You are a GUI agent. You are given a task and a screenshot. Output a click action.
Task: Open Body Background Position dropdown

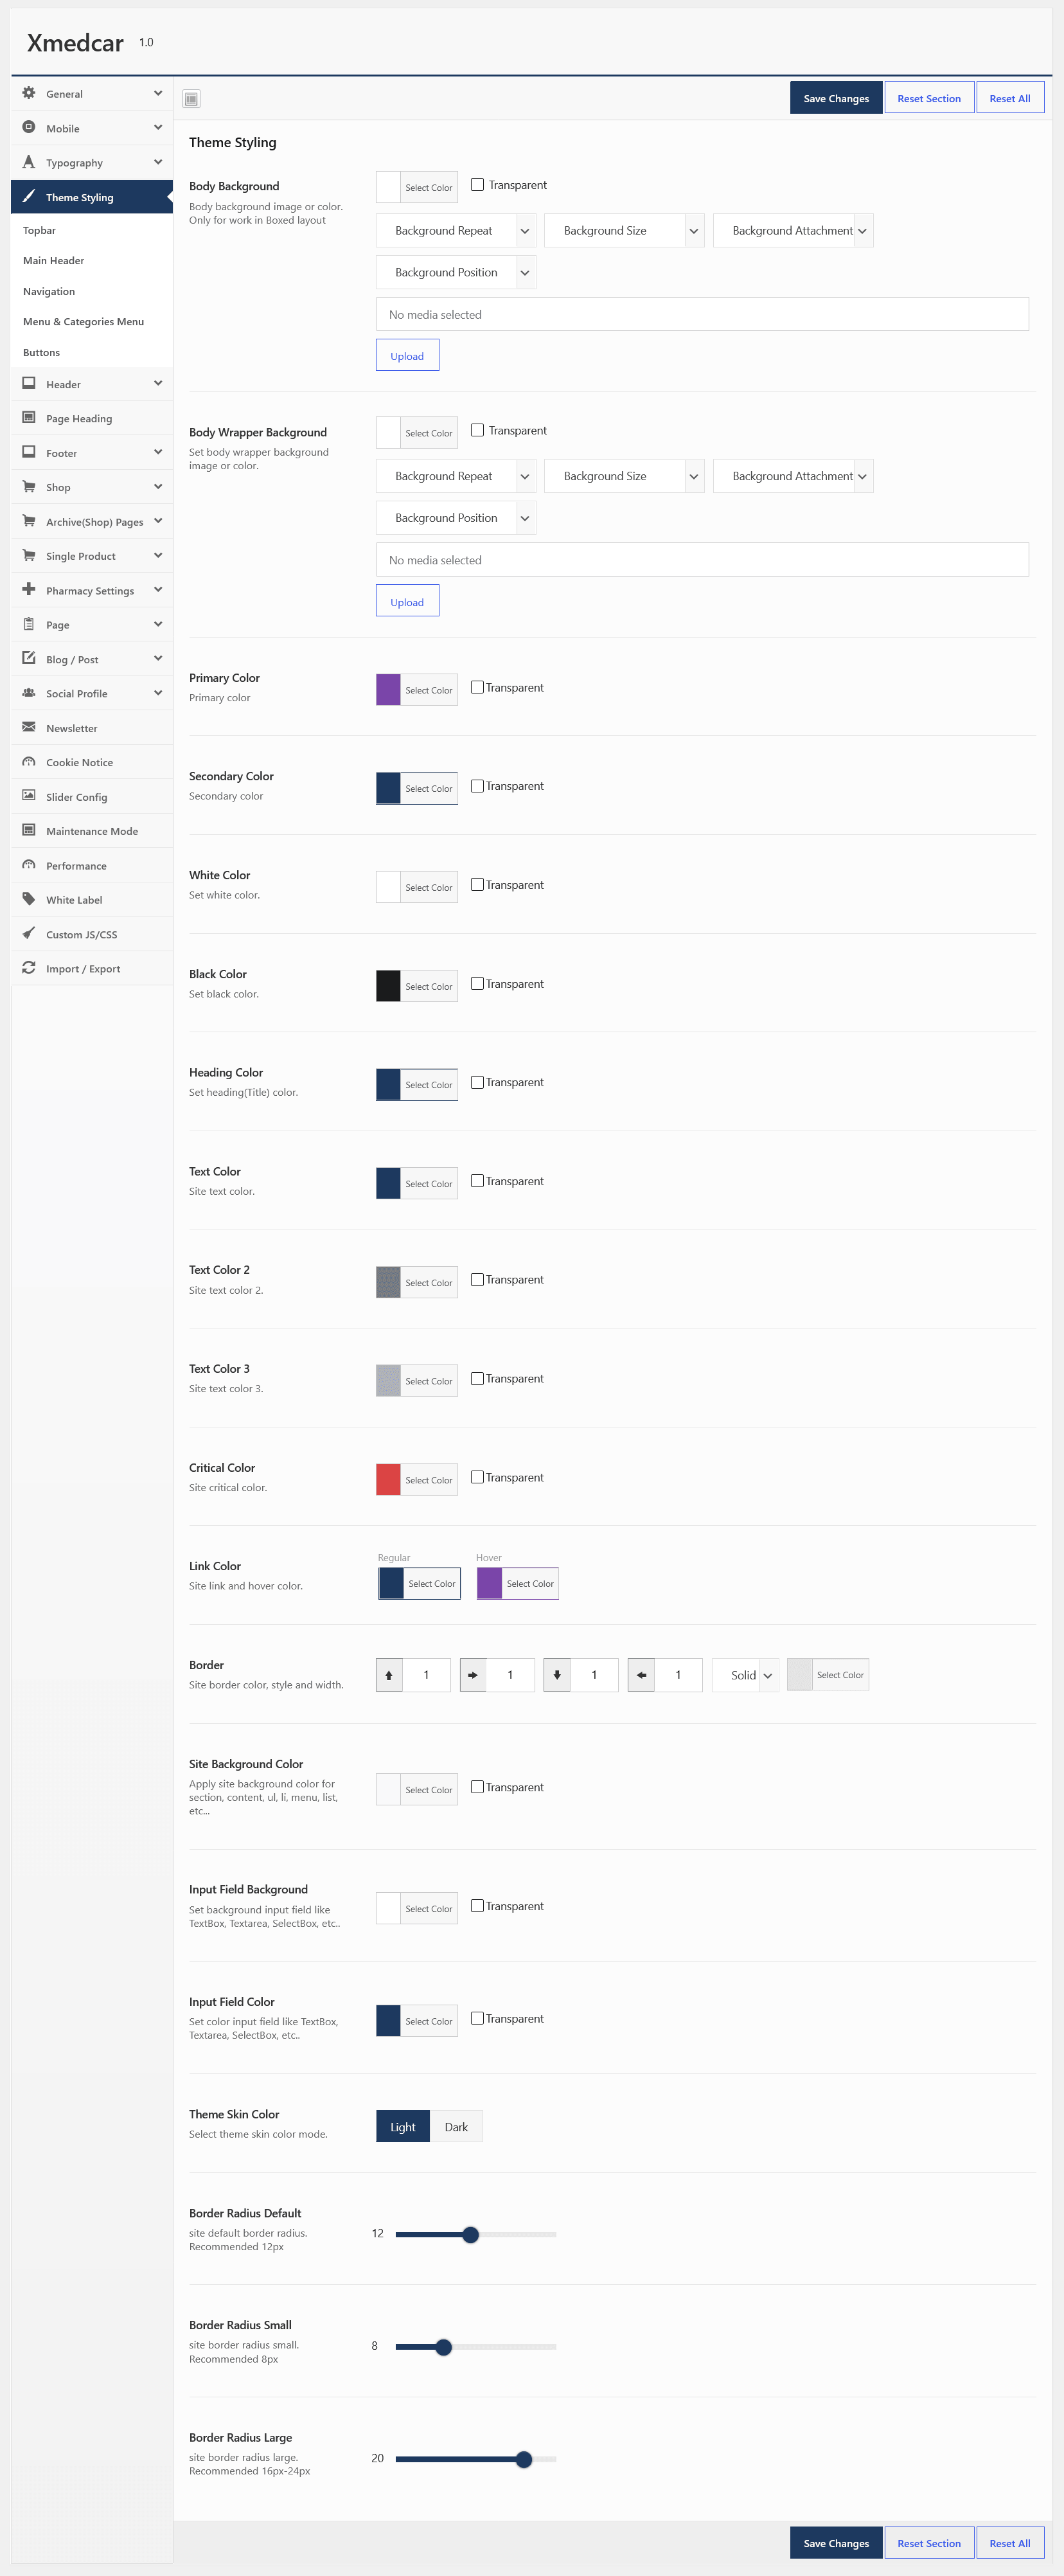click(456, 273)
